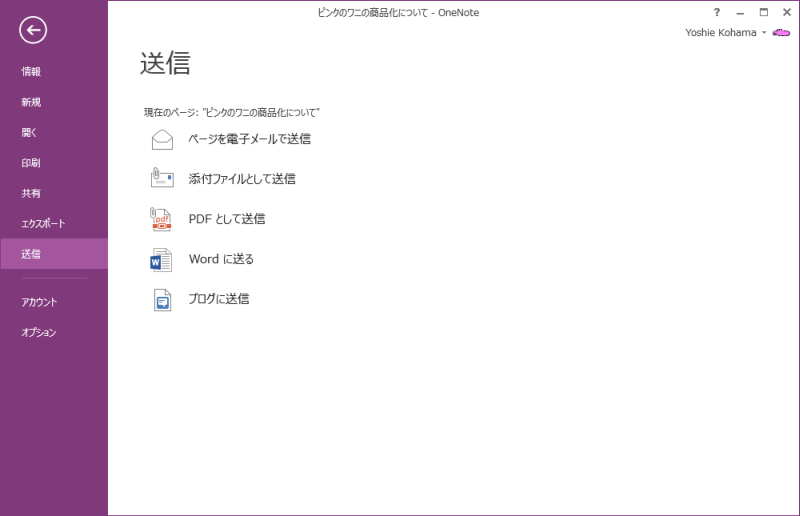Image resolution: width=800 pixels, height=516 pixels.
Task: Open the 情報 menu item
Action: coord(31,71)
